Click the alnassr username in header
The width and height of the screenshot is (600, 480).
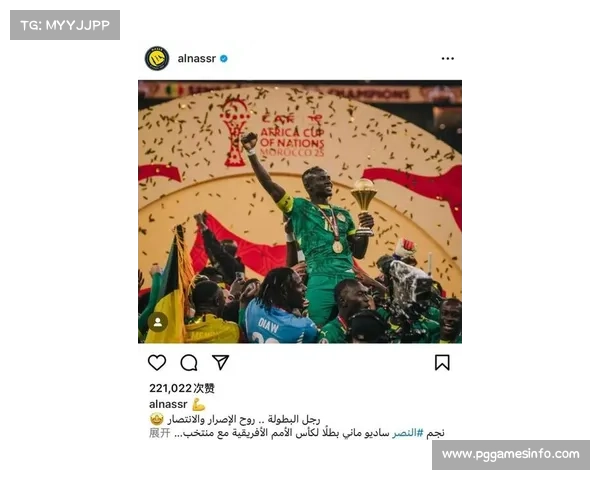pos(197,59)
